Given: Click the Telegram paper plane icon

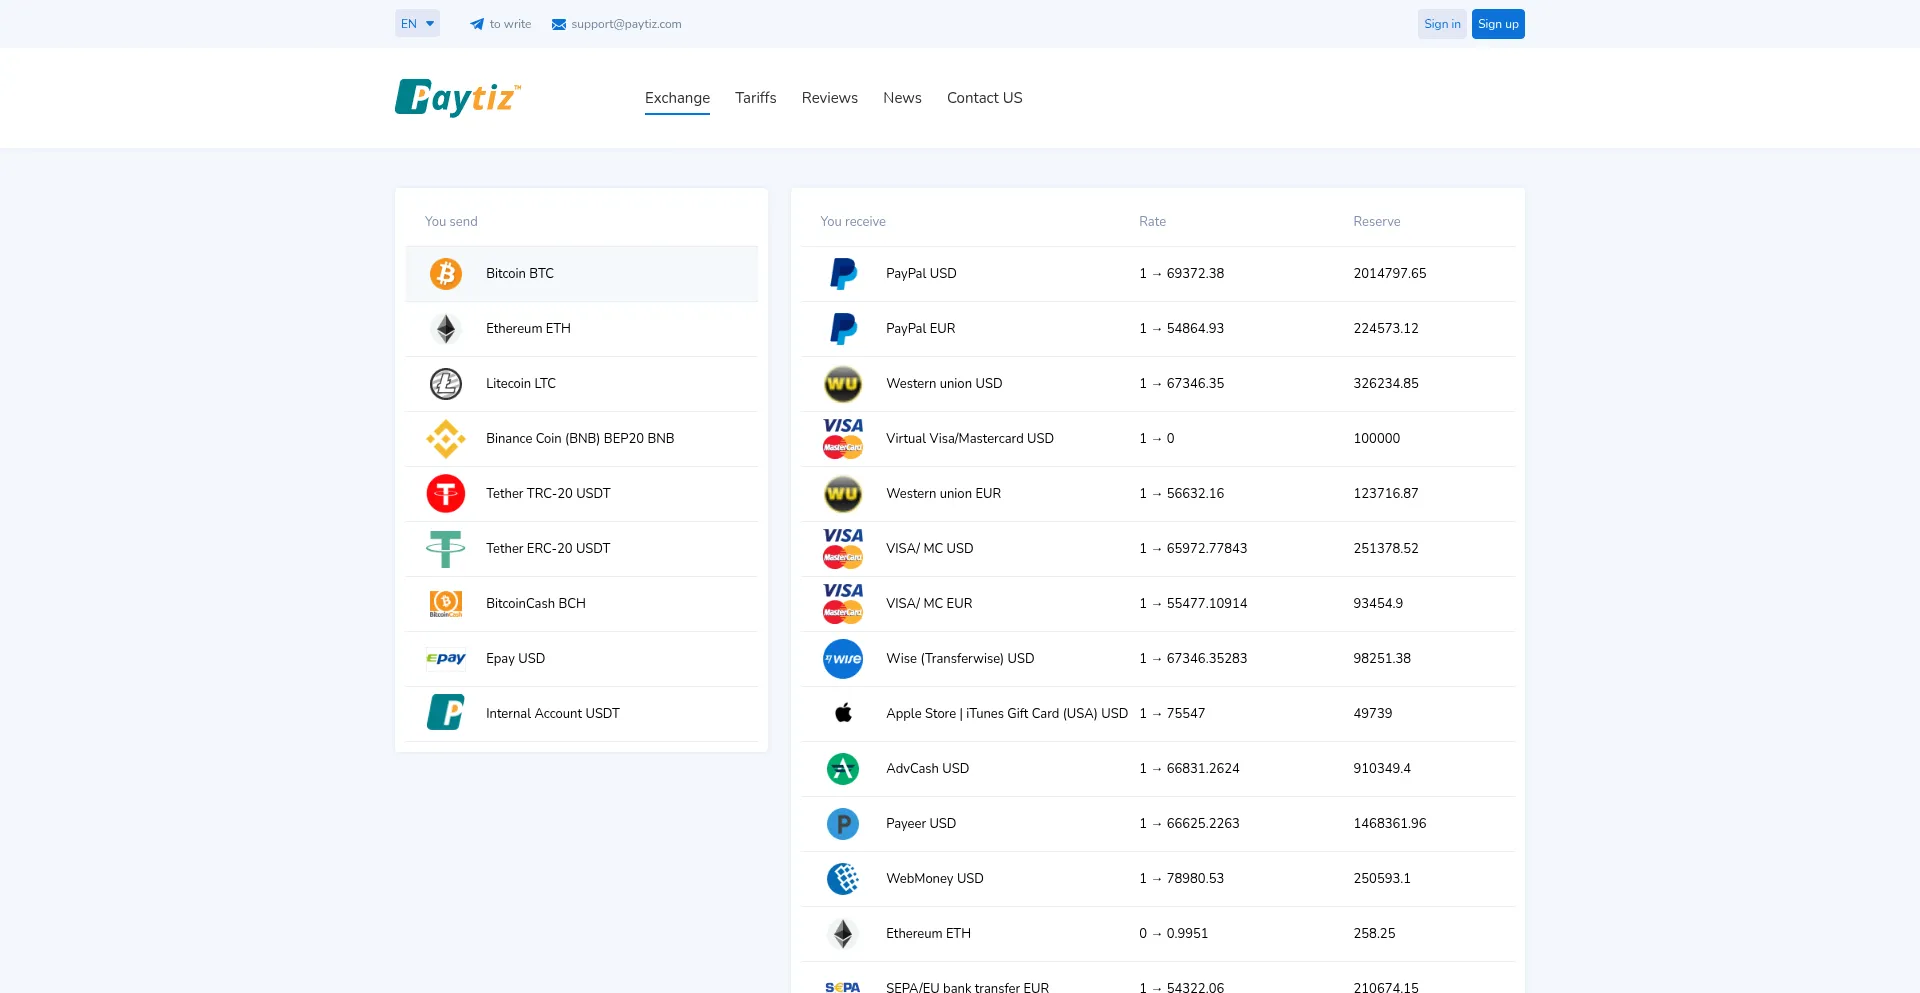Looking at the screenshot, I should [x=477, y=24].
